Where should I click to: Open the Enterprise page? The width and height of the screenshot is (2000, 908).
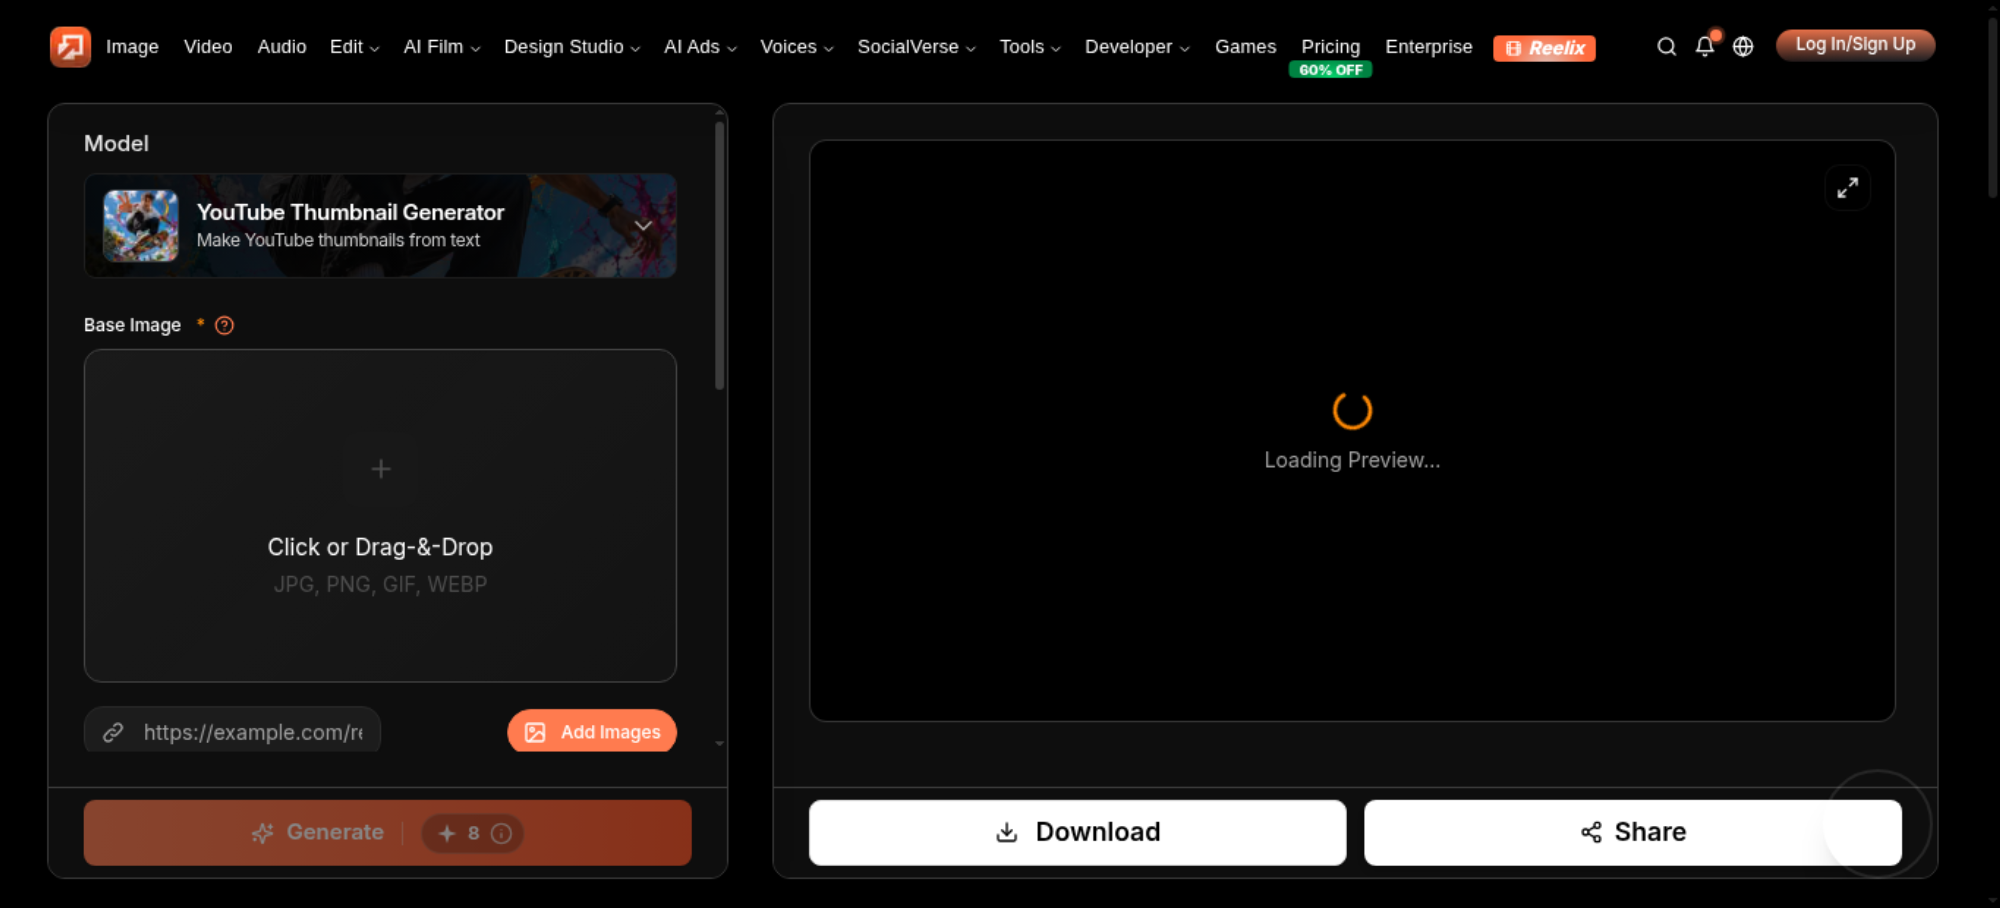pyautogui.click(x=1428, y=47)
